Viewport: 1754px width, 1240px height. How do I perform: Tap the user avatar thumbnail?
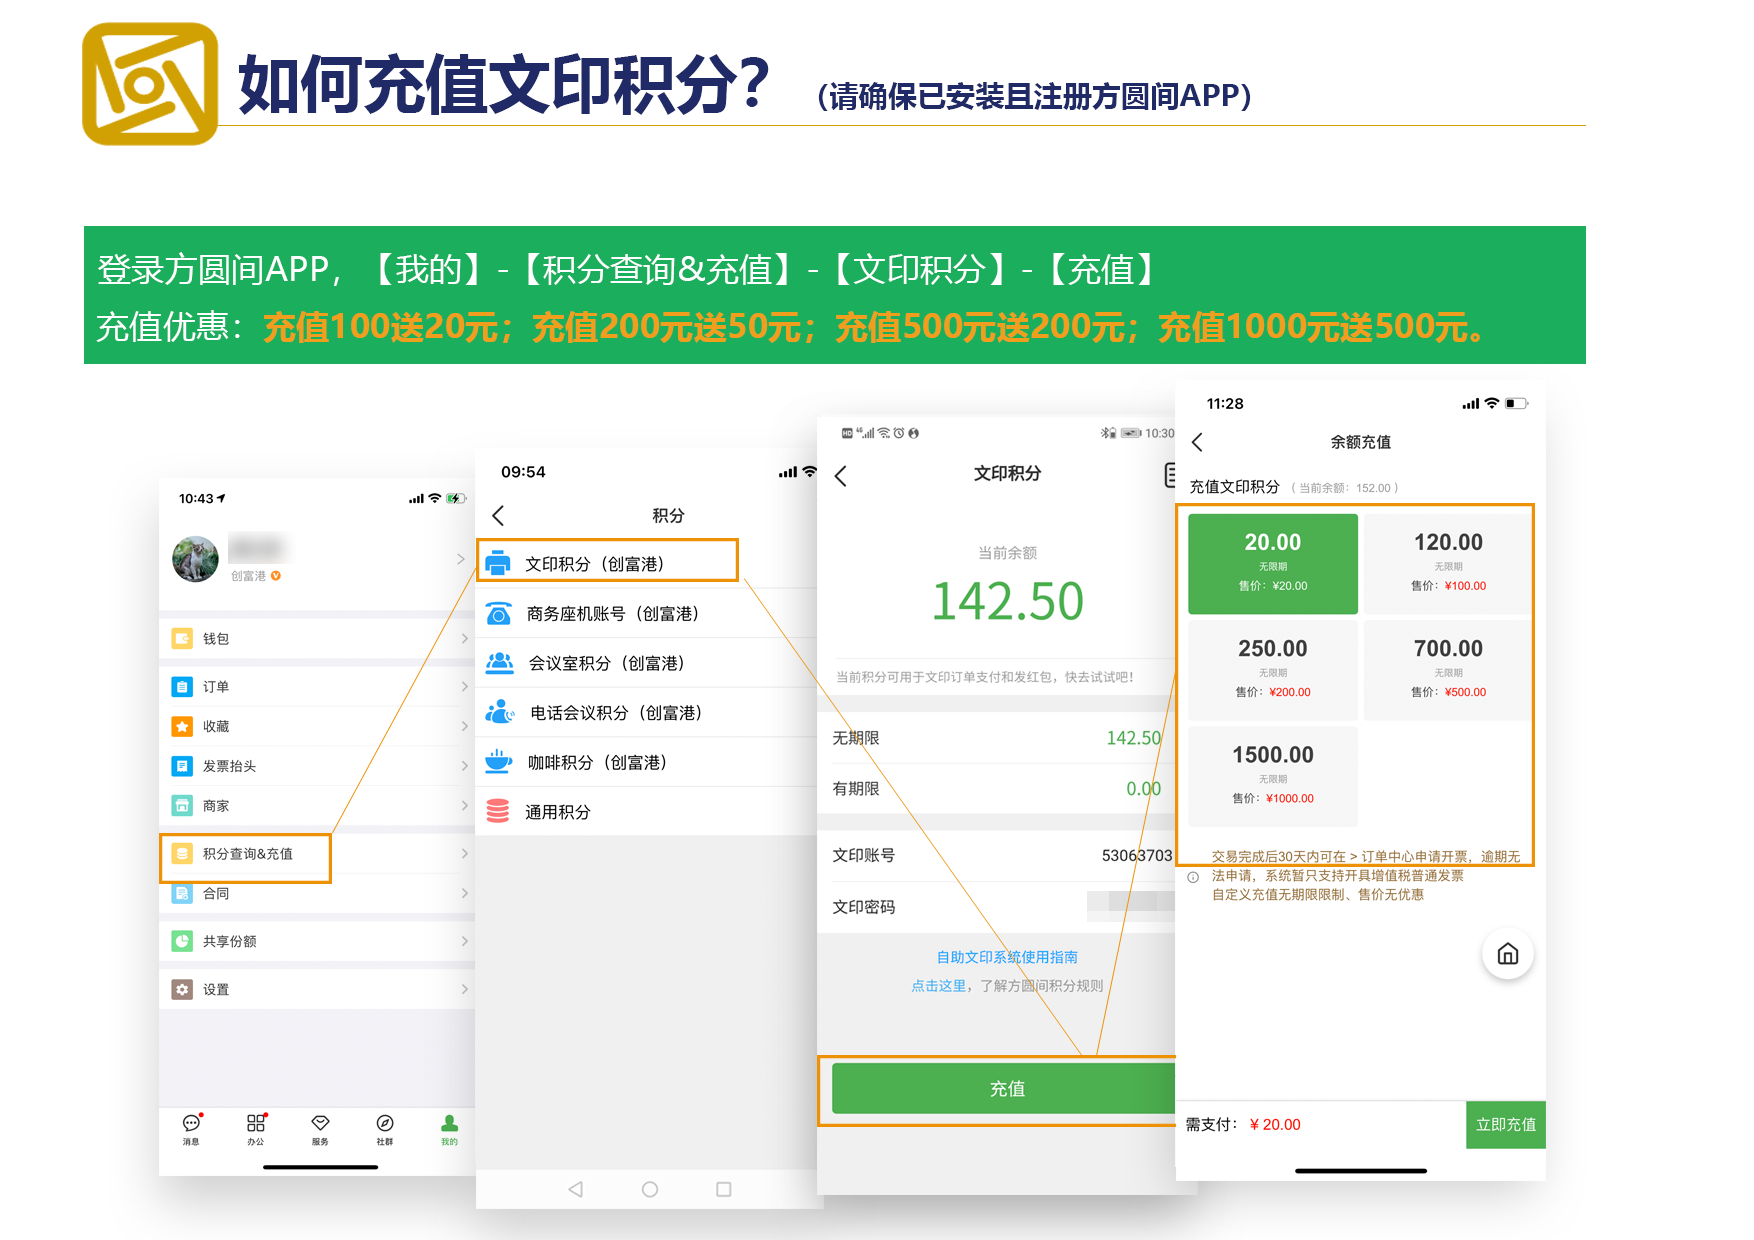(x=196, y=560)
